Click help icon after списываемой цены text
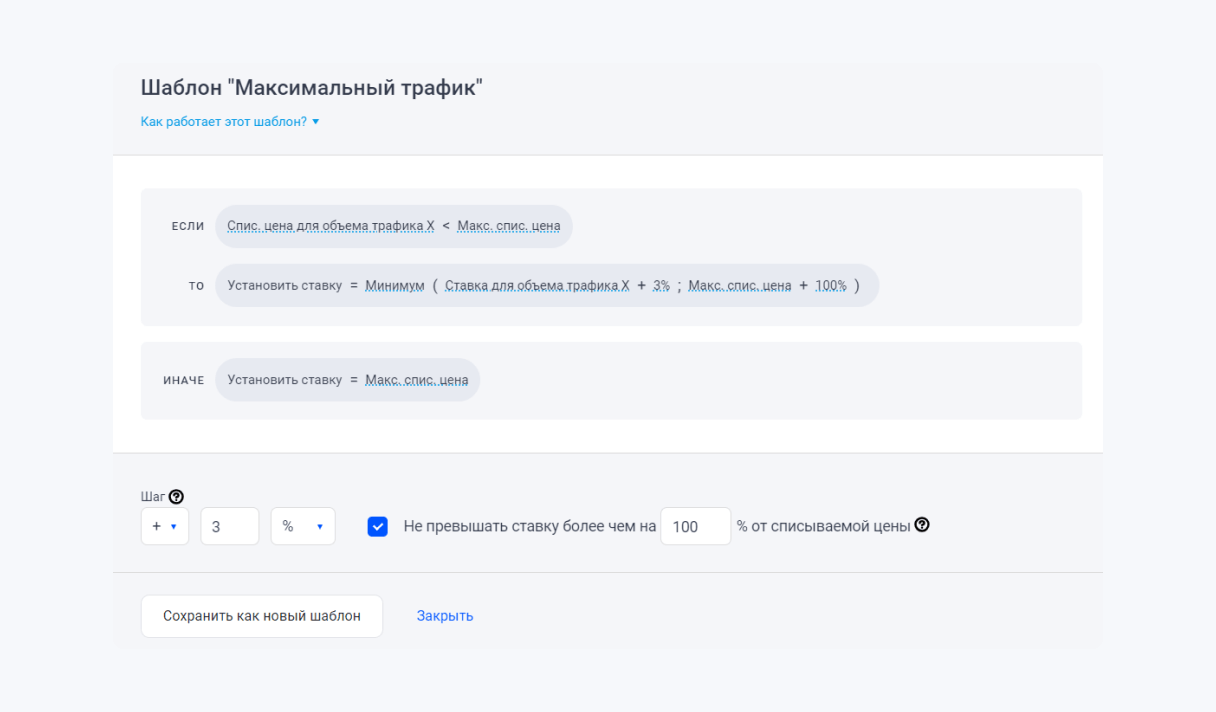The height and width of the screenshot is (712, 1216). click(921, 524)
